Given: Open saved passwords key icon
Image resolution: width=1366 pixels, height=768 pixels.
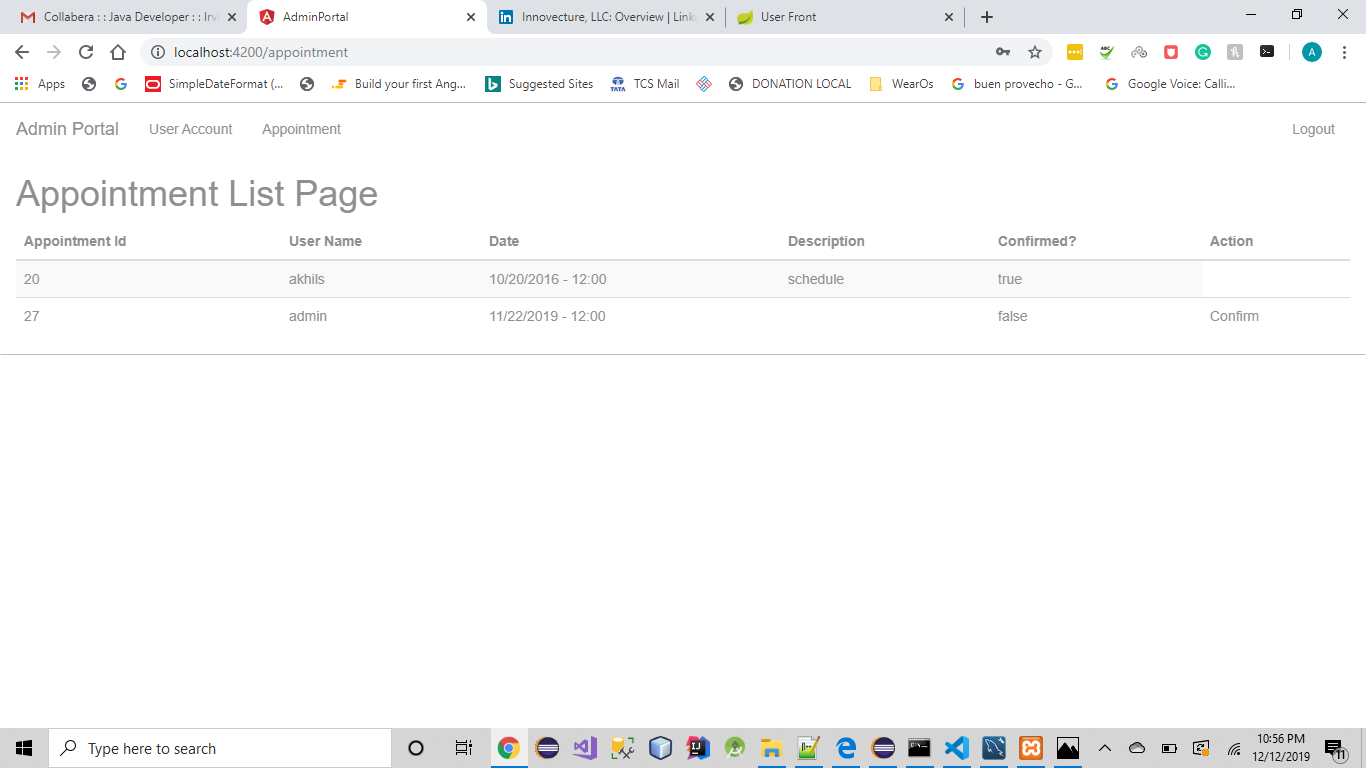Looking at the screenshot, I should [x=1003, y=52].
